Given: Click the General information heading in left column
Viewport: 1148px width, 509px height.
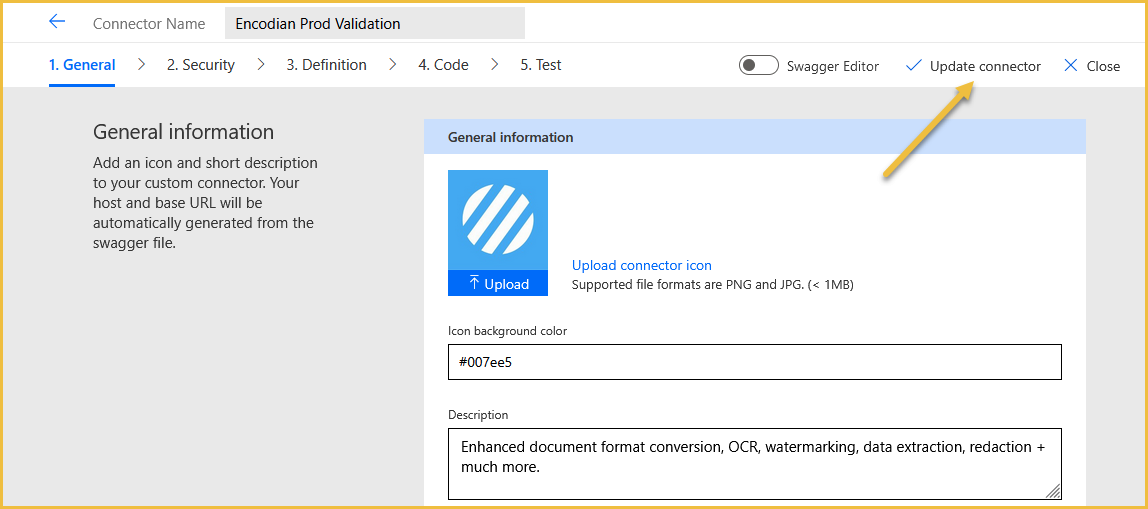Looking at the screenshot, I should pos(184,132).
